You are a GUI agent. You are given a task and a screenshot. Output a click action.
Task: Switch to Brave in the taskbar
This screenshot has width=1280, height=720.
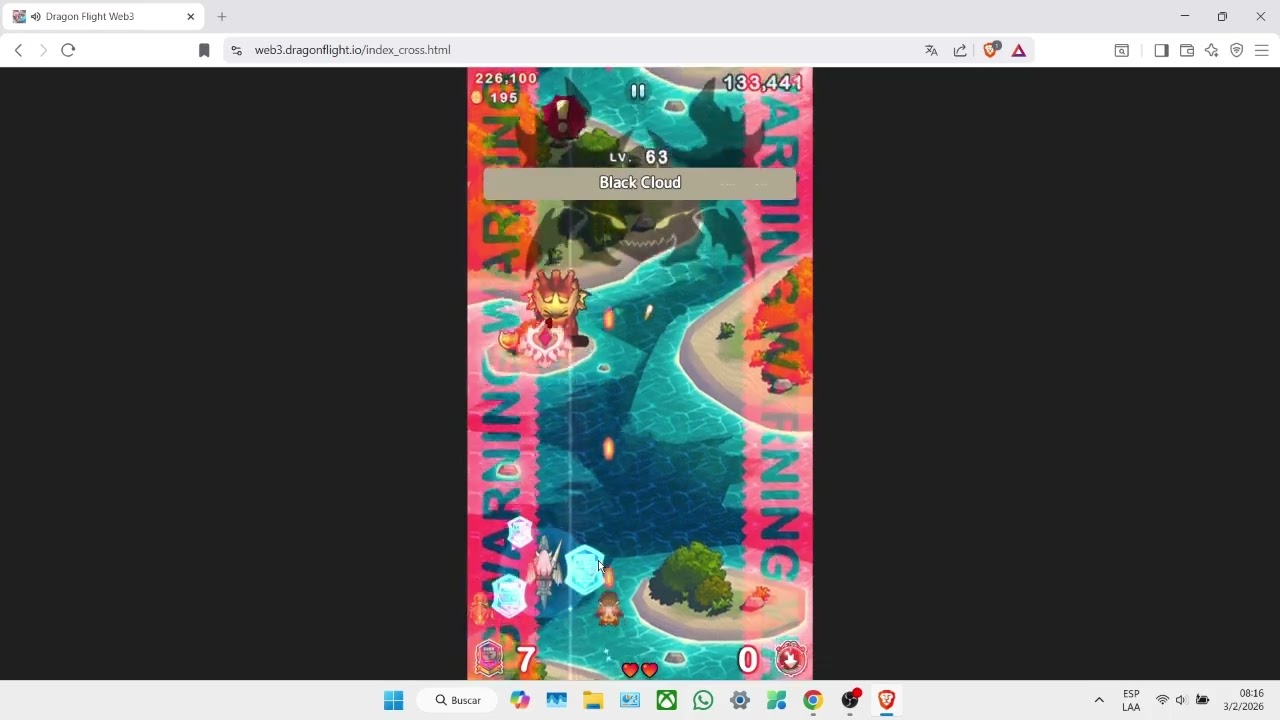click(886, 700)
